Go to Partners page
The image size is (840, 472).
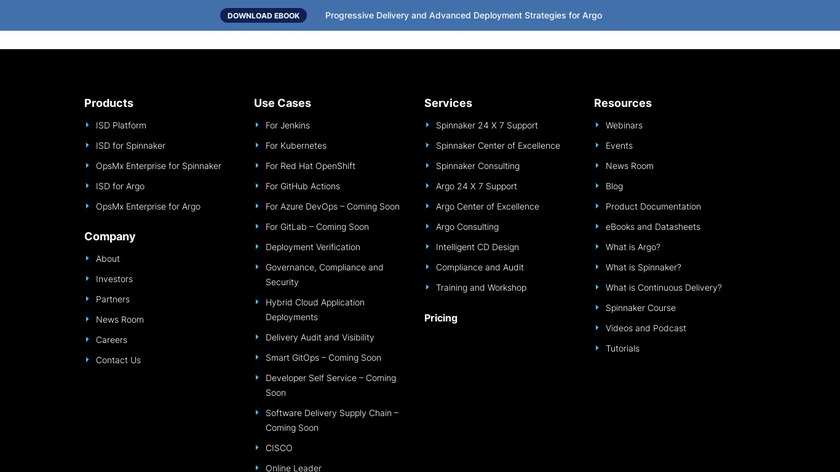coord(112,299)
